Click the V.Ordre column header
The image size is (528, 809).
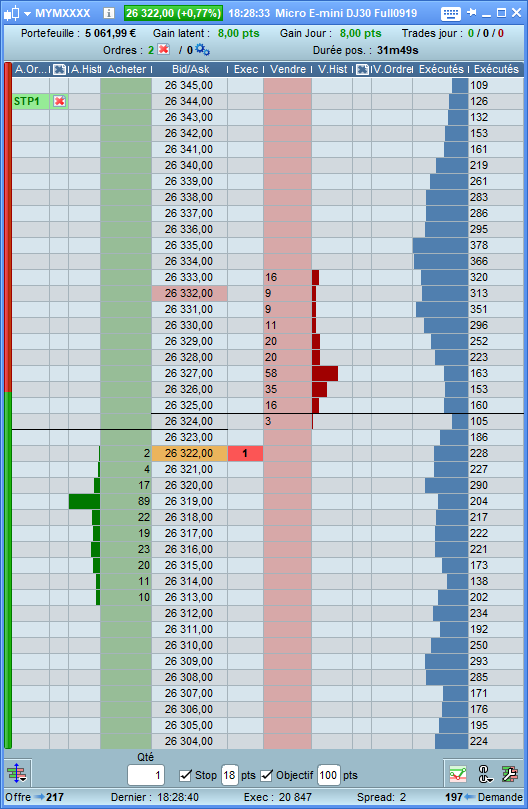point(392,69)
